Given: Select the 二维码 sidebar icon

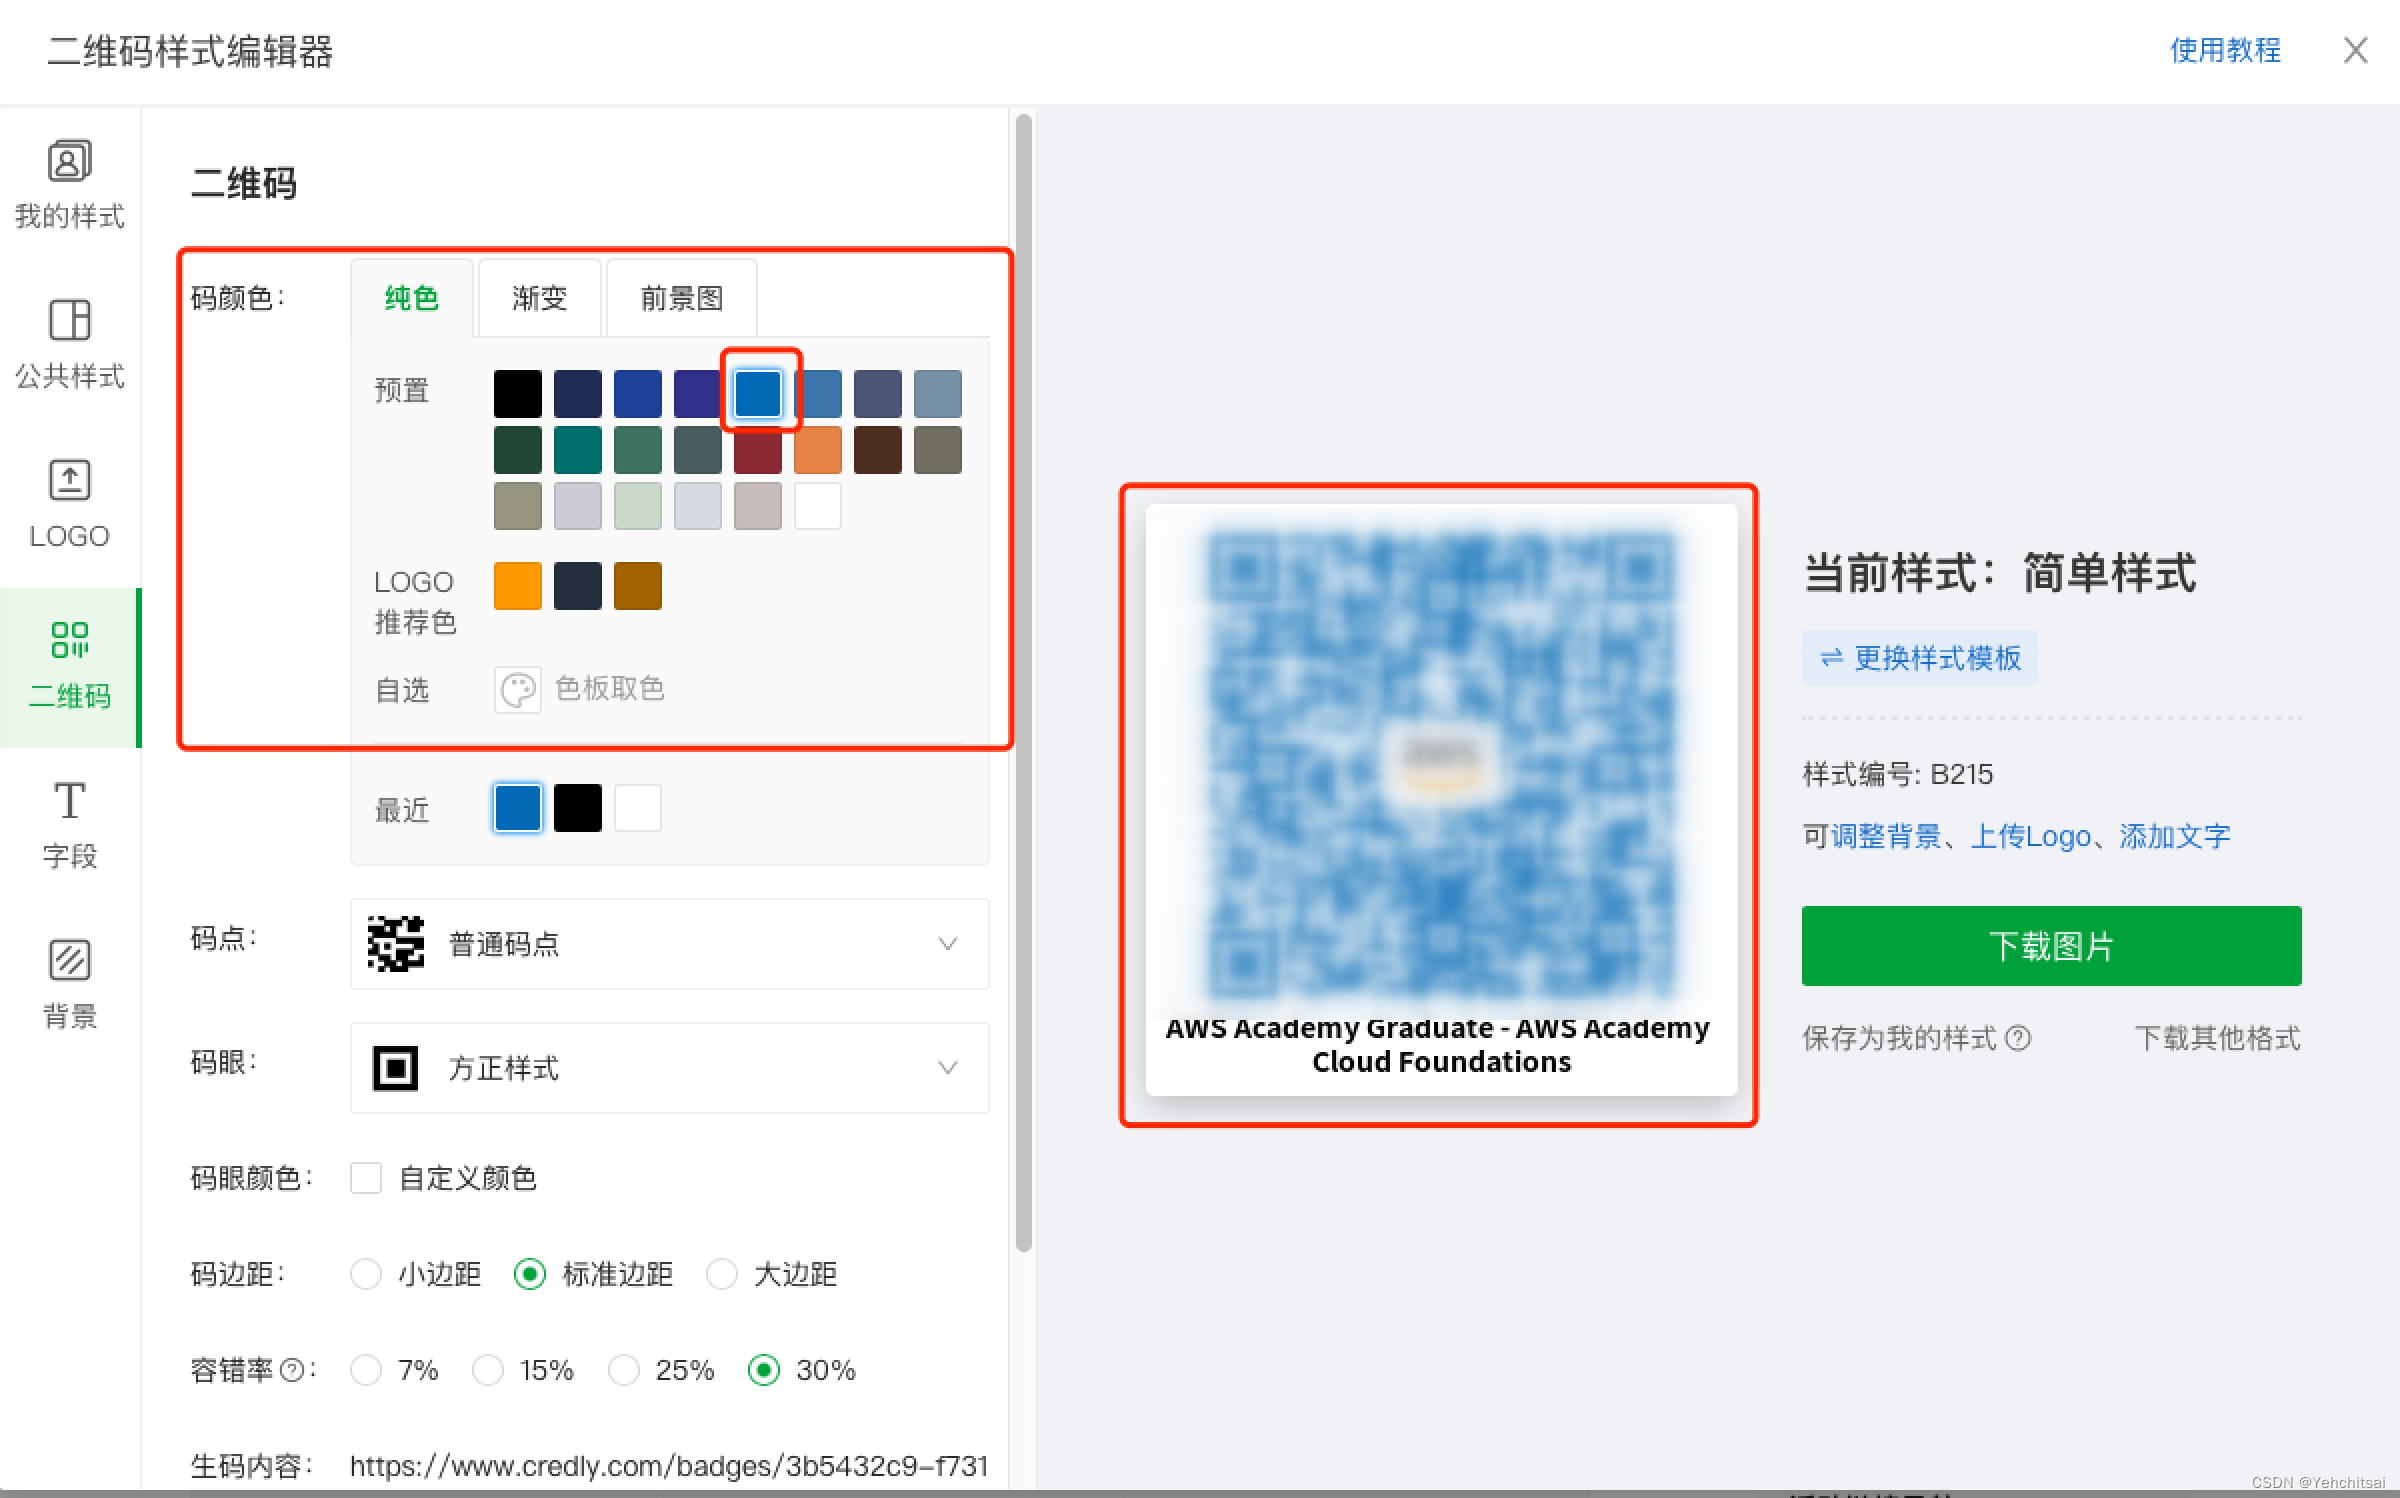Looking at the screenshot, I should click(x=69, y=664).
